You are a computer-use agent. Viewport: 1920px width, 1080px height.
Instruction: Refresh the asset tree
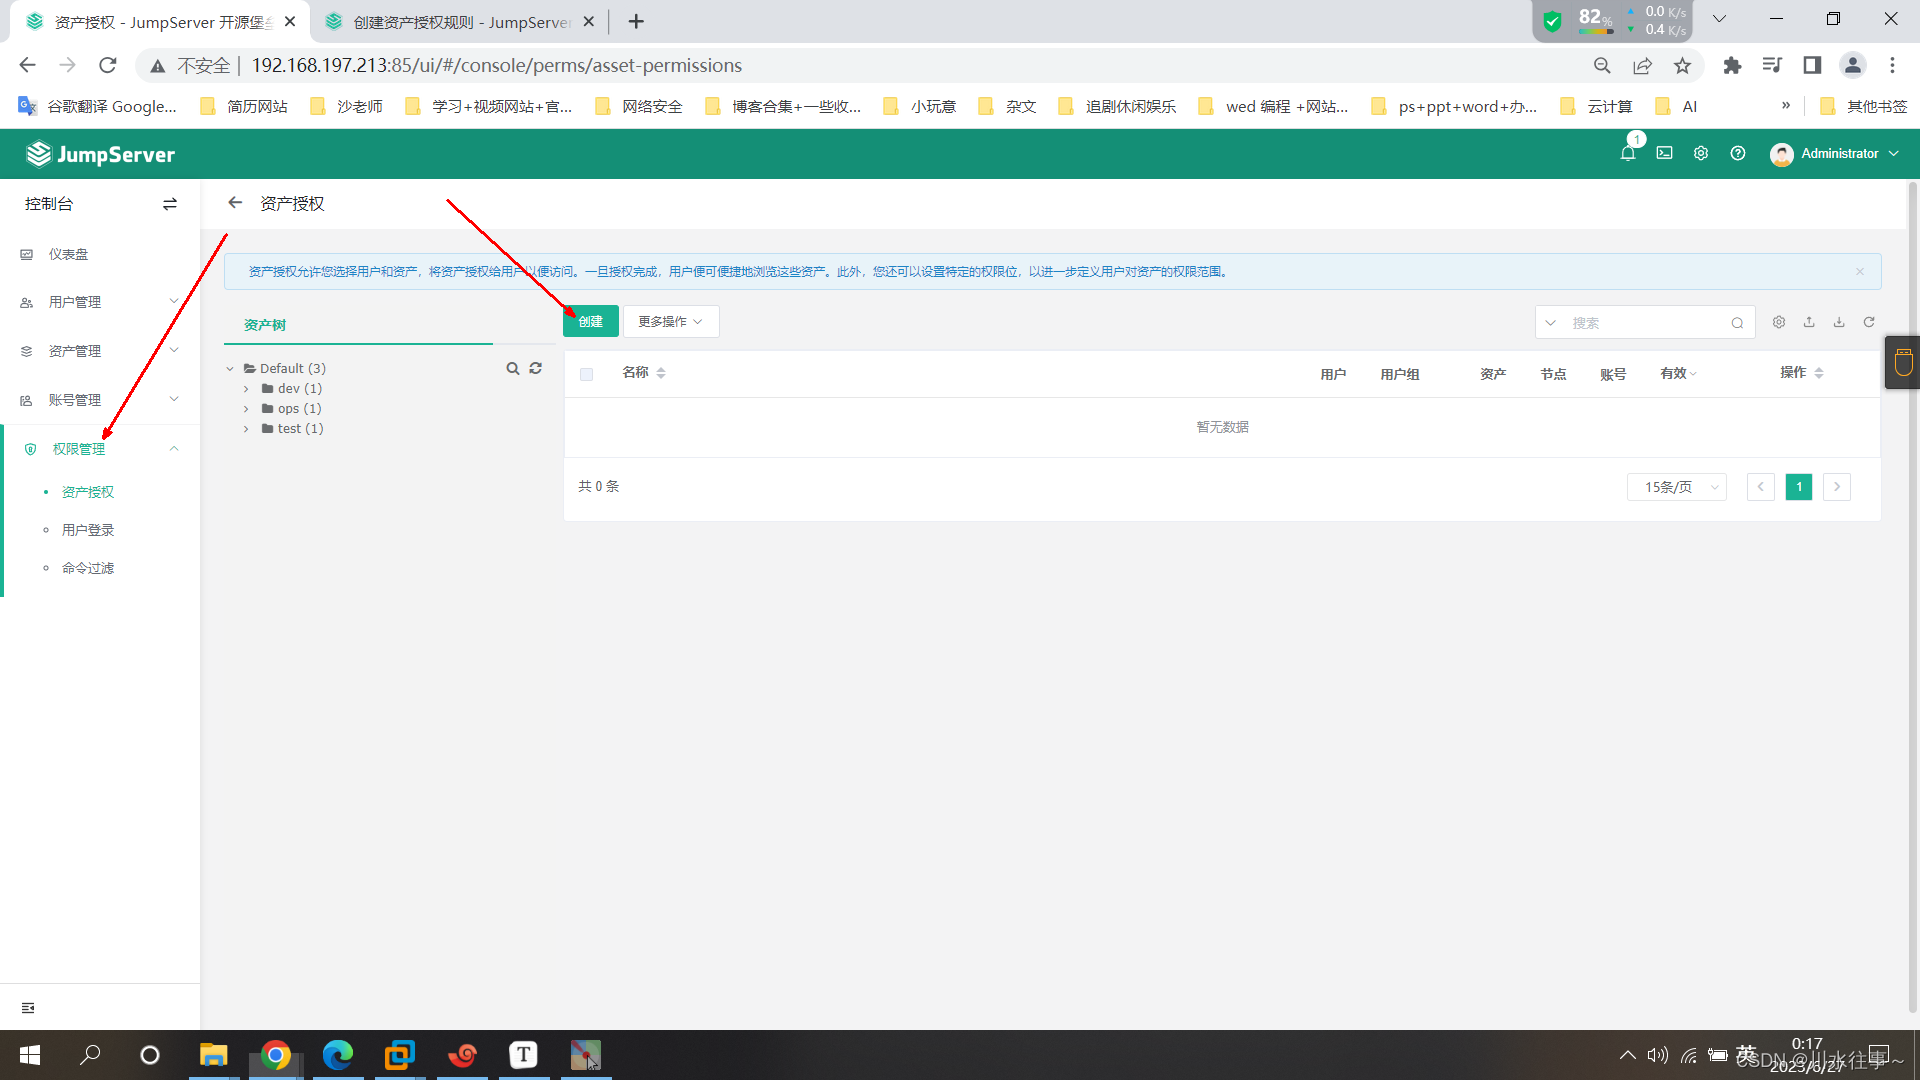tap(536, 369)
